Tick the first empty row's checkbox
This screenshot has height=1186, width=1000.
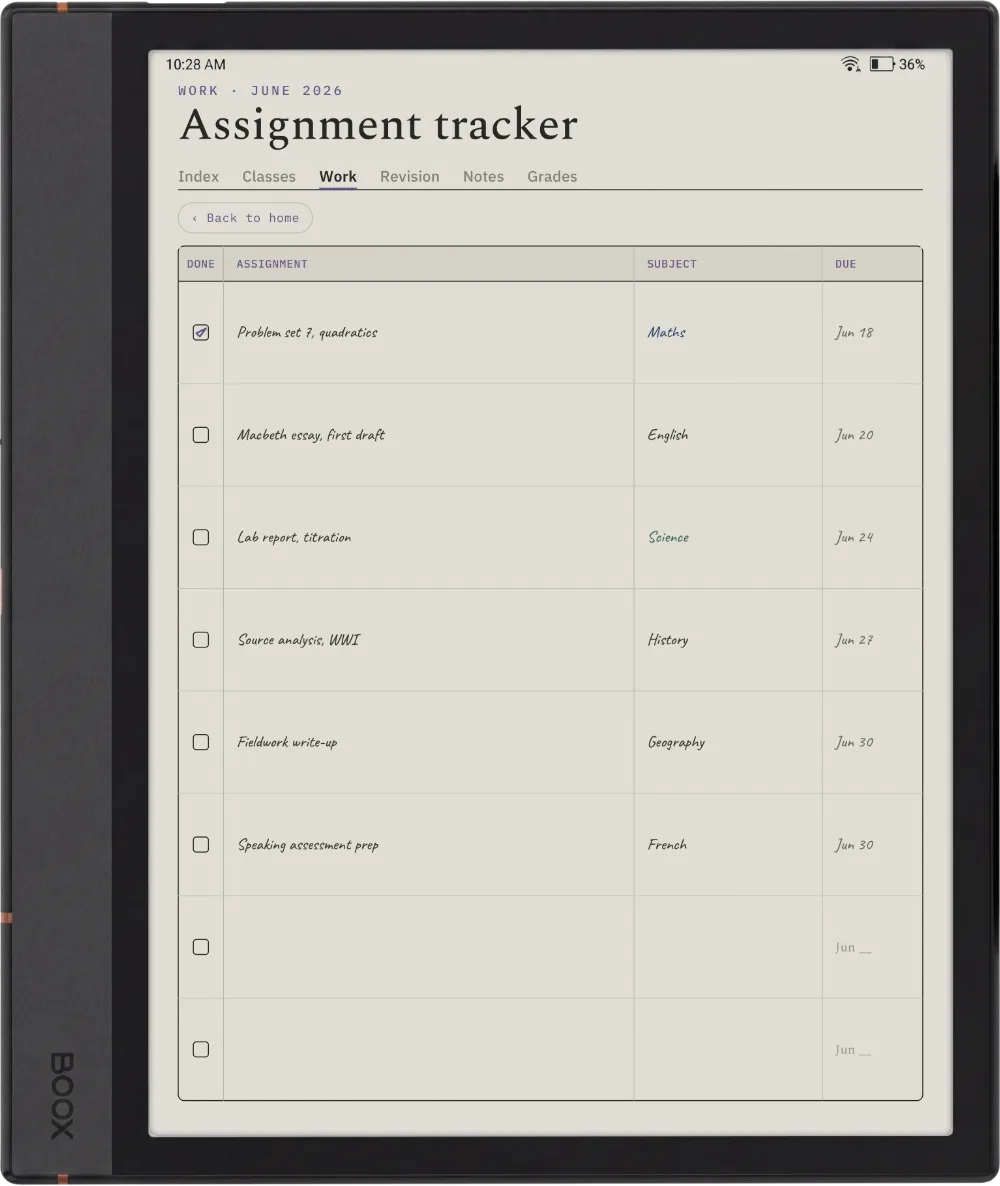coord(200,947)
